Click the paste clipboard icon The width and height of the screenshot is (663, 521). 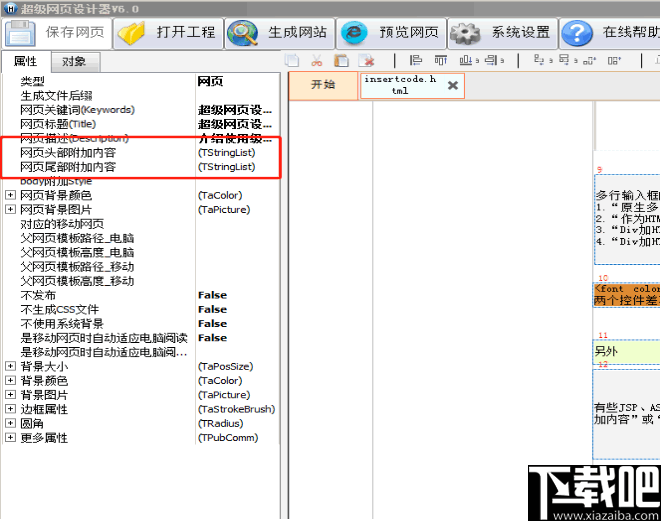click(341, 60)
